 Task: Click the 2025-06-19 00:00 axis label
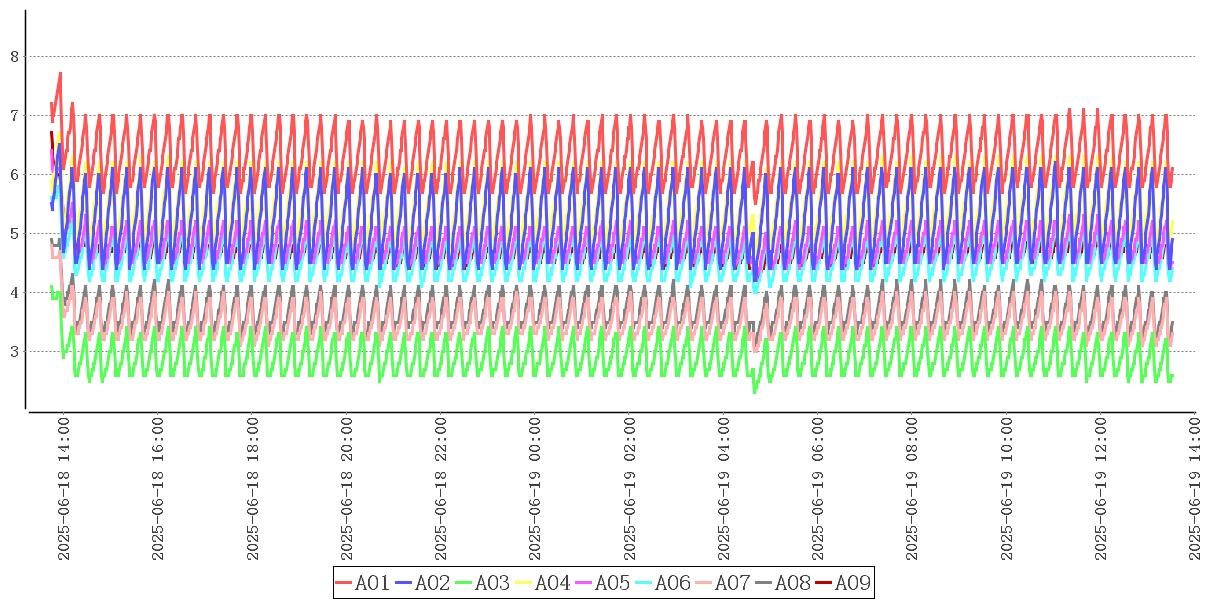click(536, 489)
